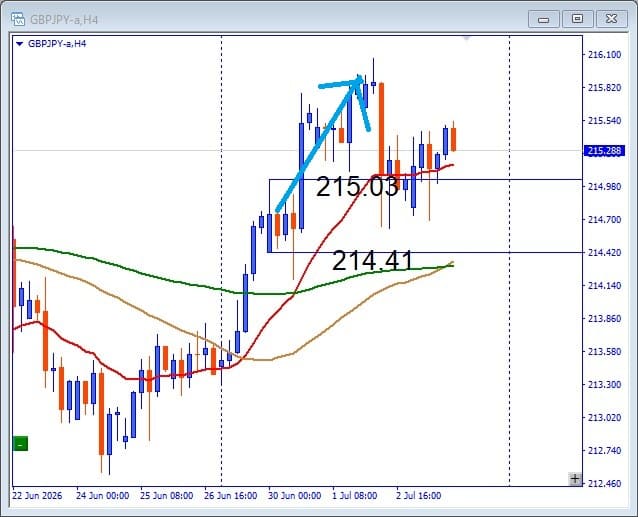Minimize the GBPJPY-a,H4 chart window
Screen dimensions: 638x517
click(x=543, y=19)
